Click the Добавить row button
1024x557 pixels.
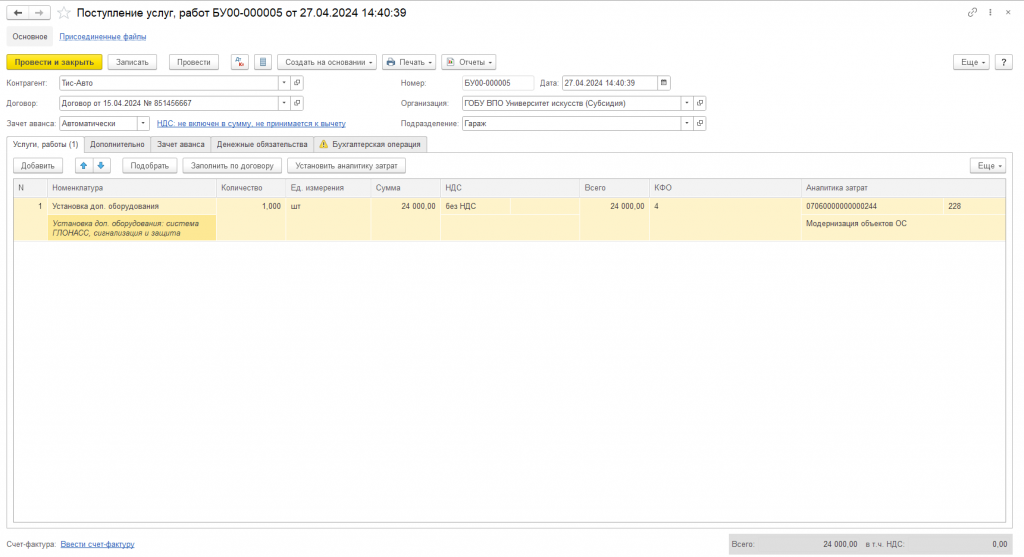tap(38, 166)
